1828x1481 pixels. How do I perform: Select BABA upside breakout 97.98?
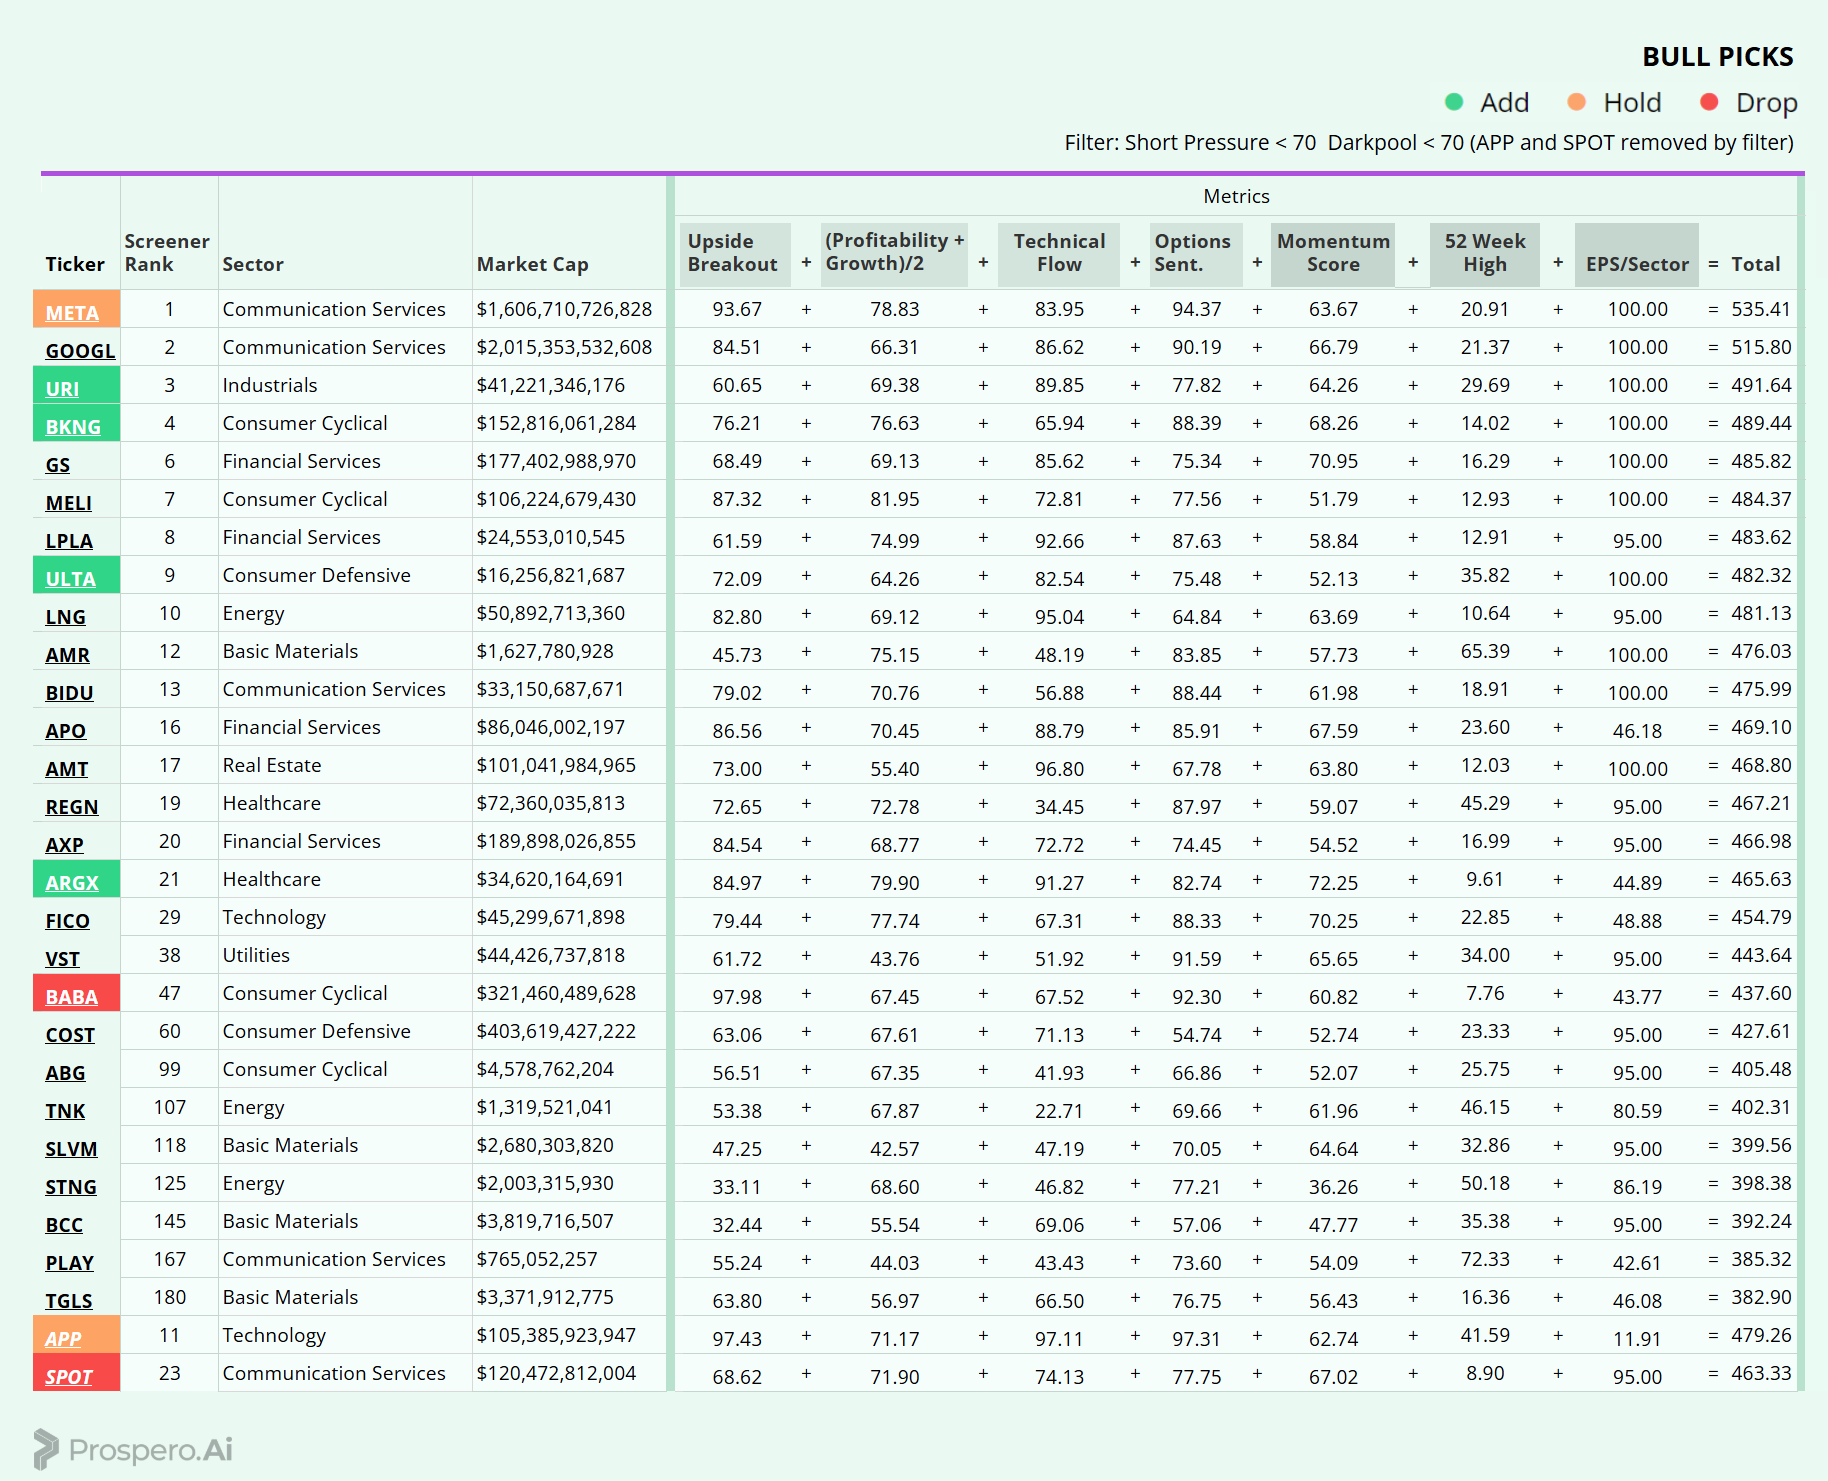tap(737, 997)
